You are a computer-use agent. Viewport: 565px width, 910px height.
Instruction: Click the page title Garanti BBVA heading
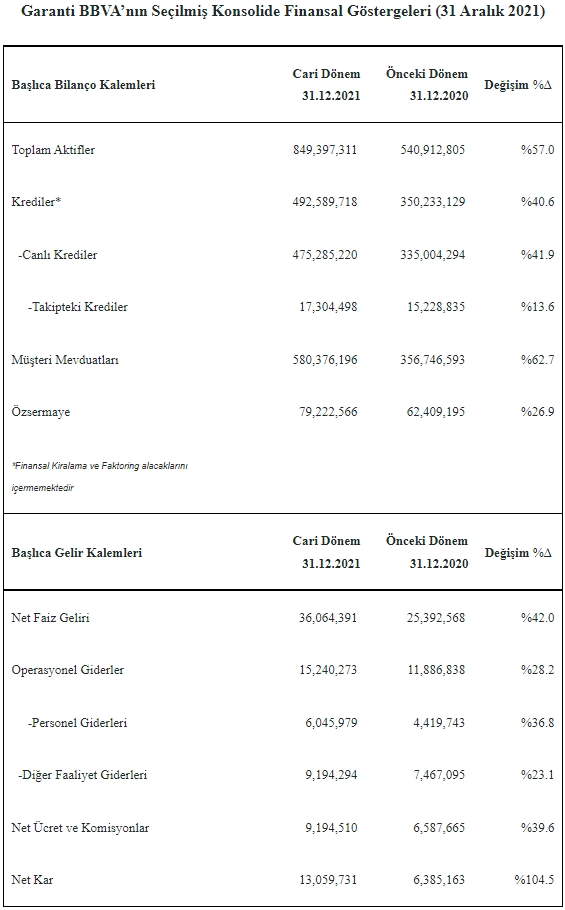(x=283, y=12)
